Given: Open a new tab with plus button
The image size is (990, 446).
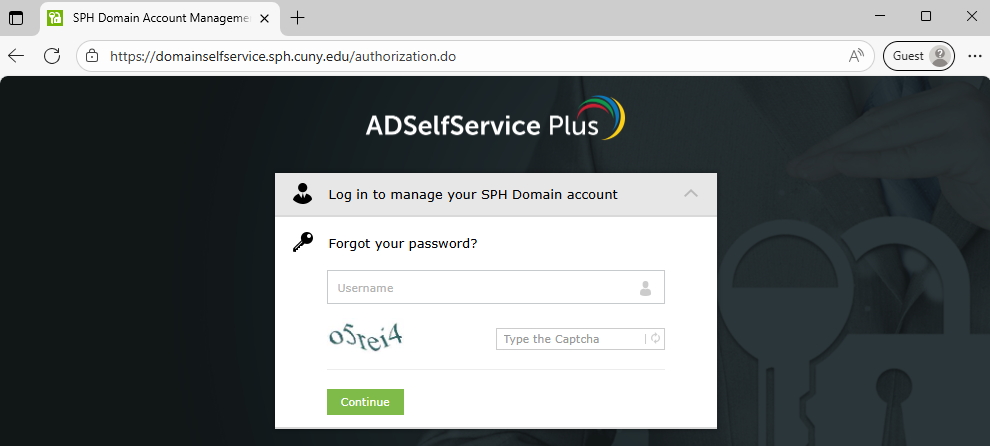Looking at the screenshot, I should tap(297, 18).
